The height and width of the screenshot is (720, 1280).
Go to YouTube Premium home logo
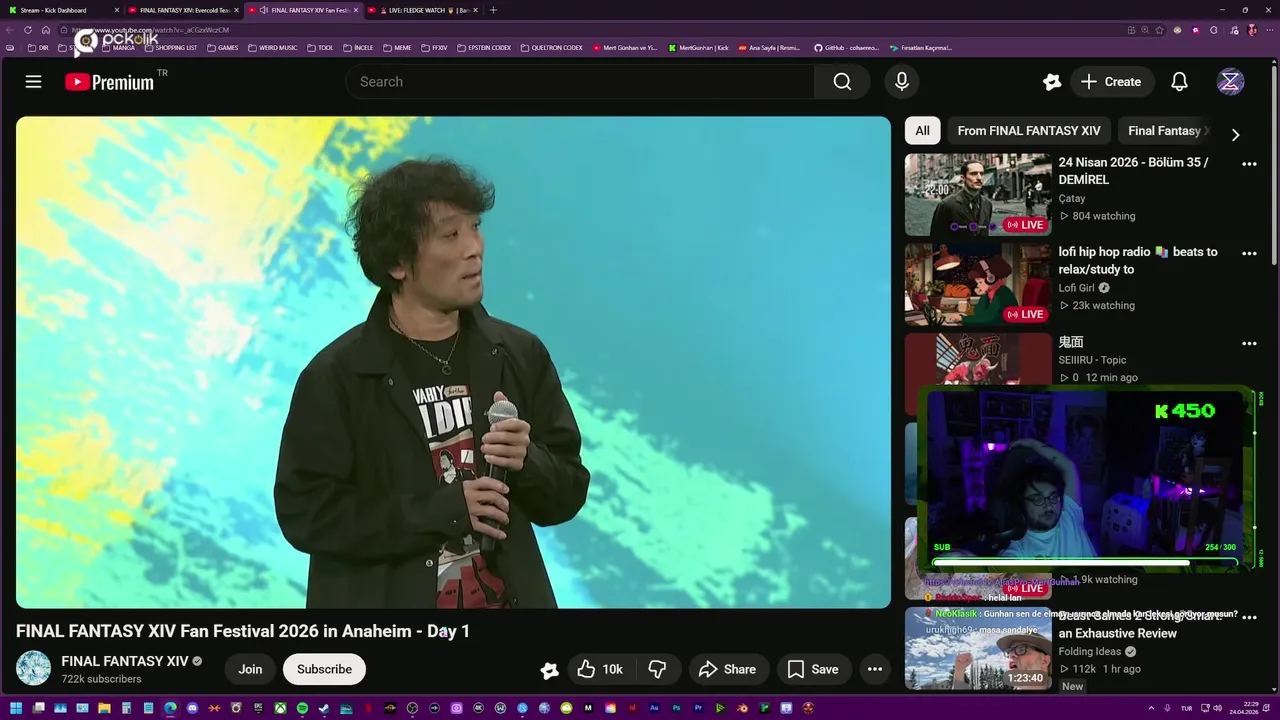point(110,82)
